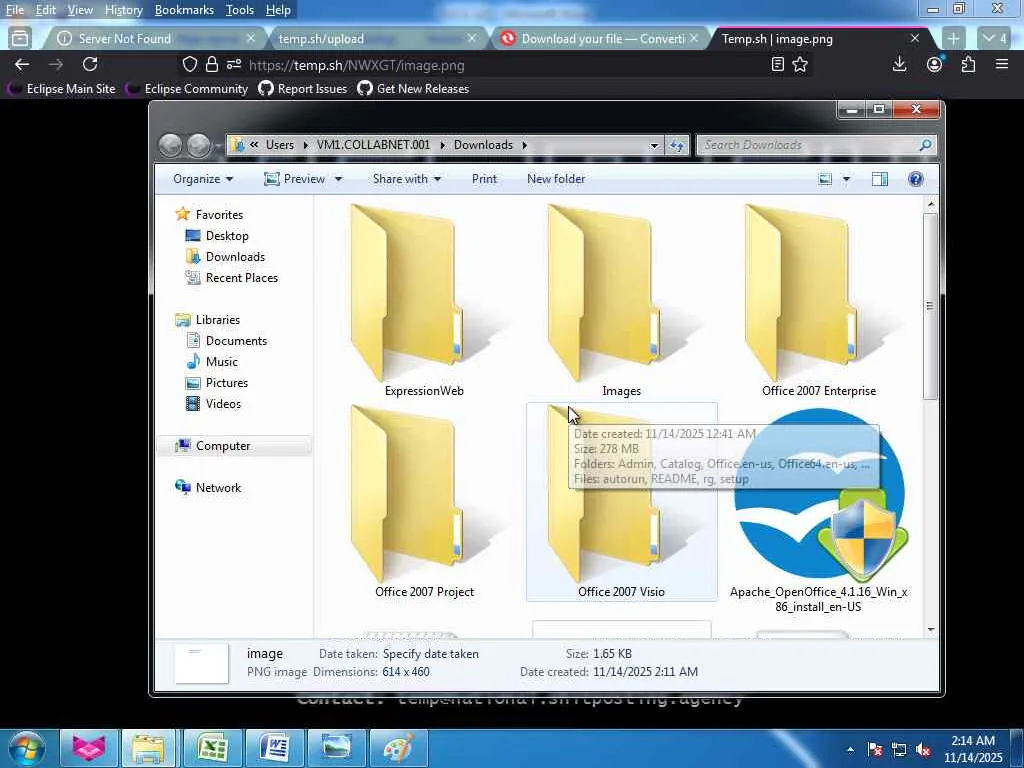Viewport: 1024px width, 768px height.
Task: Open the History menu
Action: point(123,10)
